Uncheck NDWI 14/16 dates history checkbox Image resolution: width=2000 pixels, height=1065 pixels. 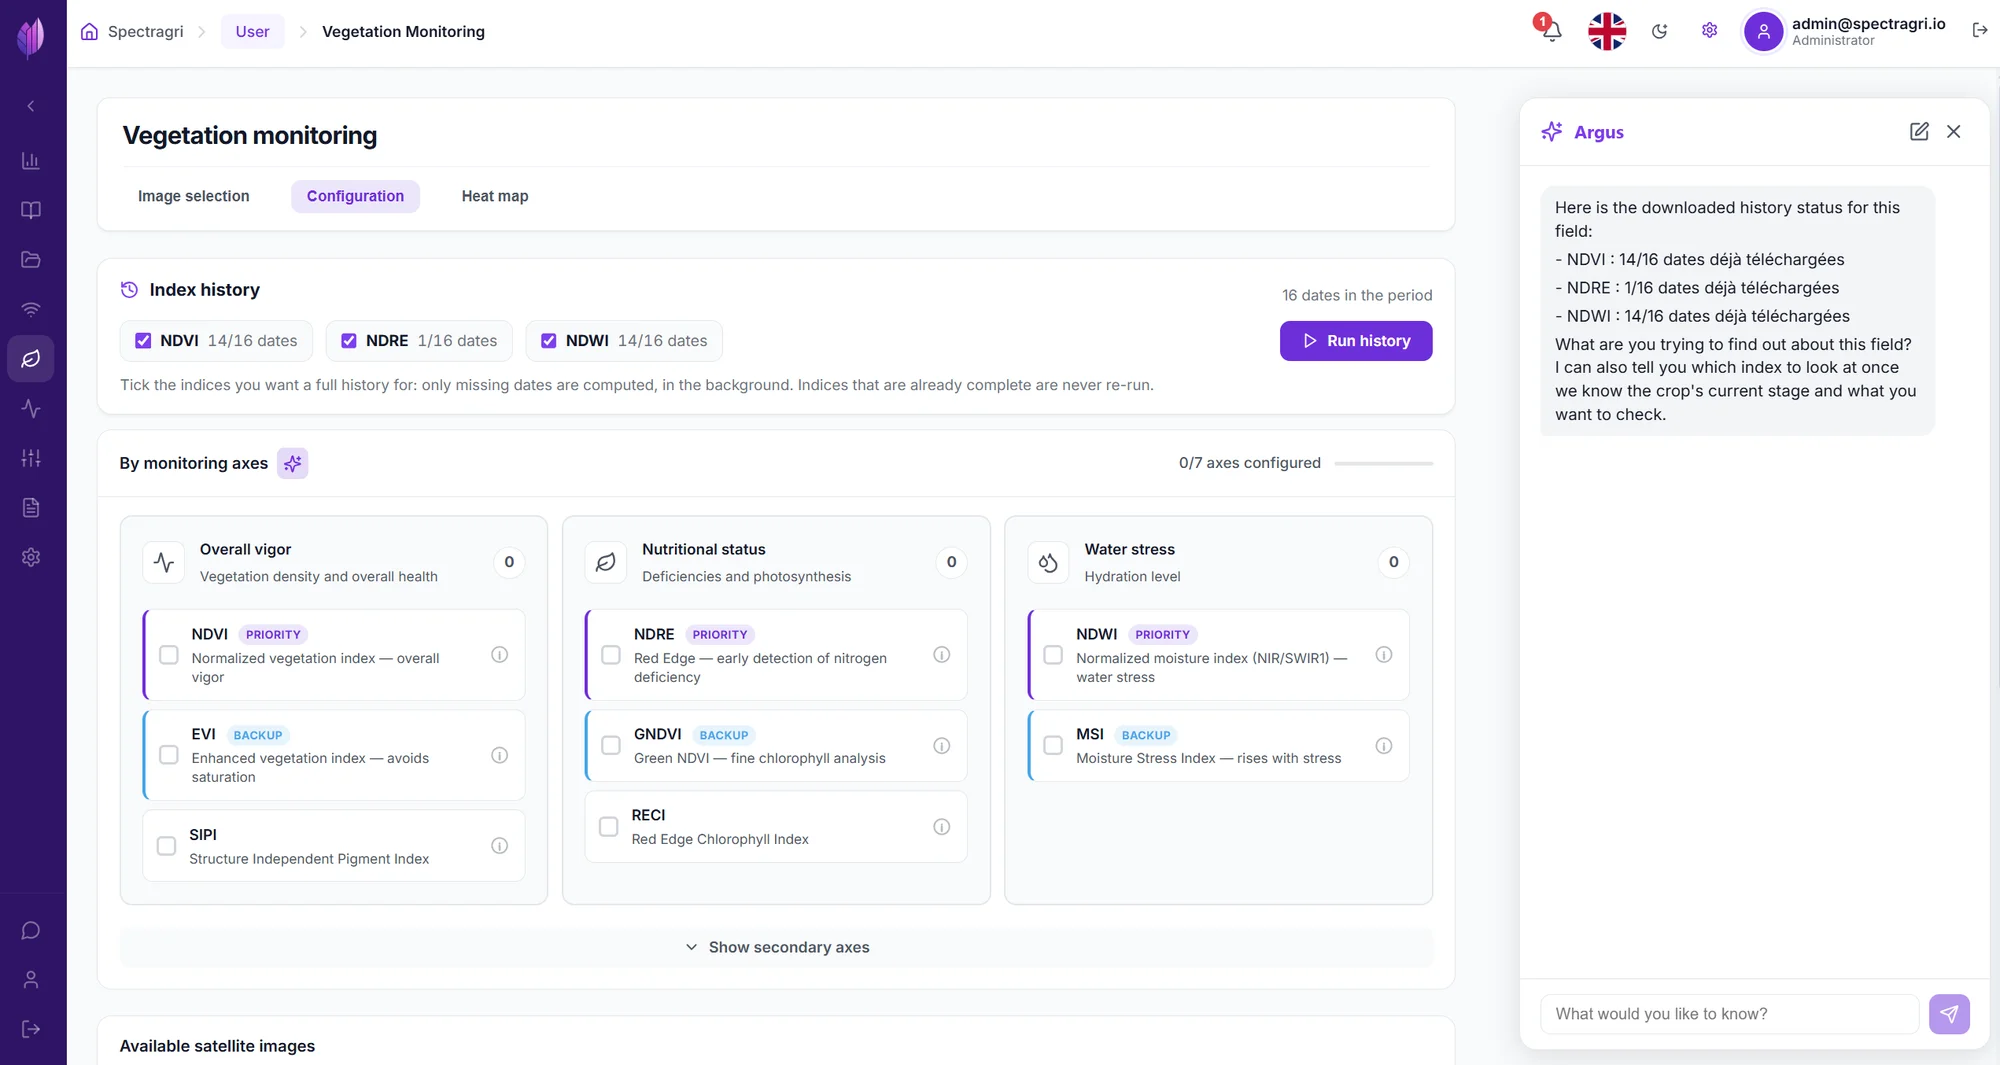(x=549, y=341)
